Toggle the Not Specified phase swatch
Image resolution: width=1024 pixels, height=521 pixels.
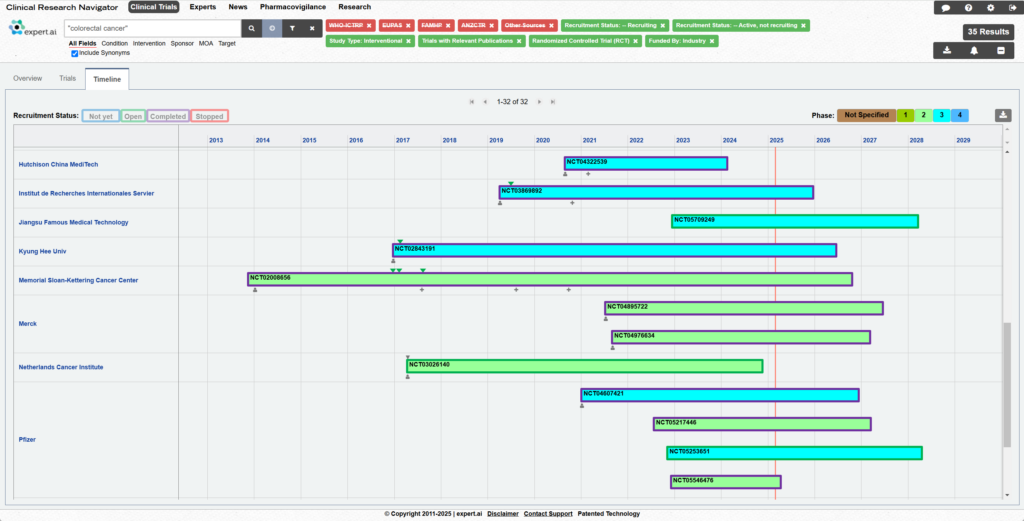(866, 115)
